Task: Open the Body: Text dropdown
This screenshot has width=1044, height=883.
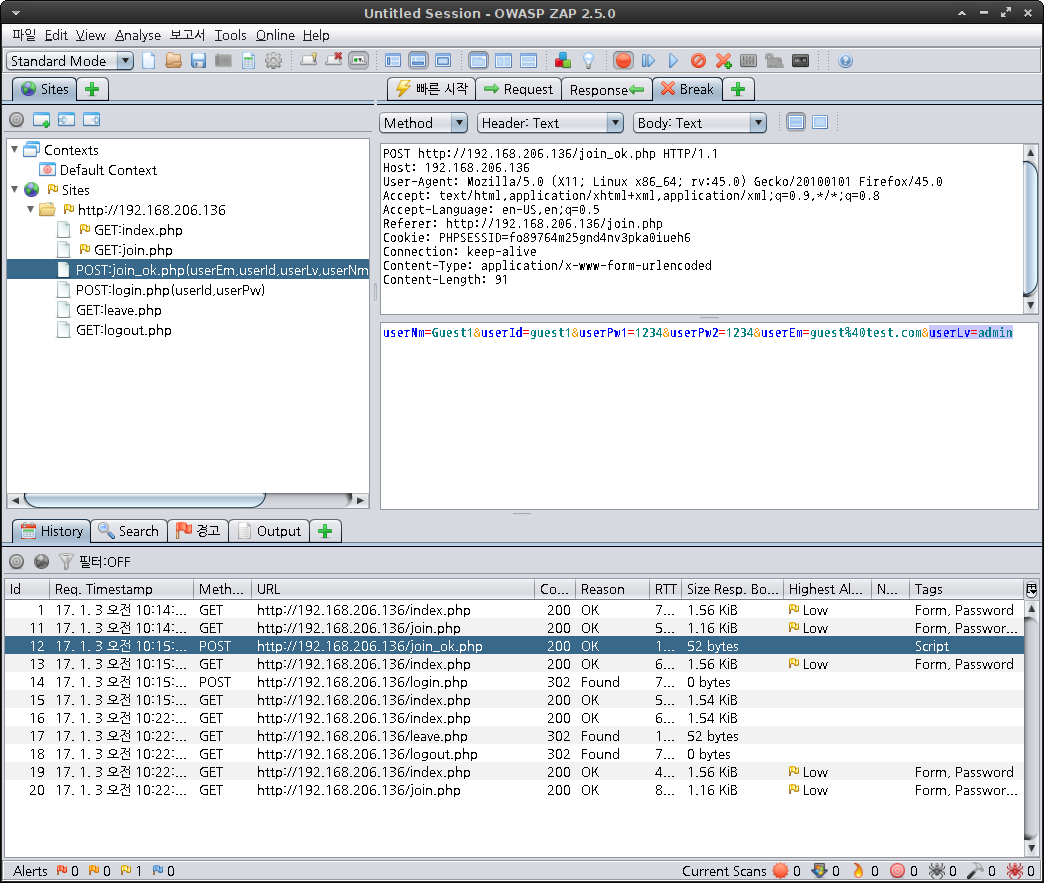Action: coord(700,123)
